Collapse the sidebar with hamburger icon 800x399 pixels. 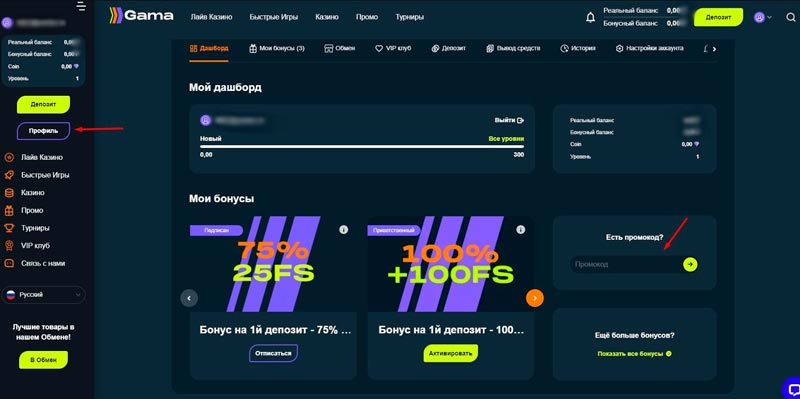[x=81, y=7]
